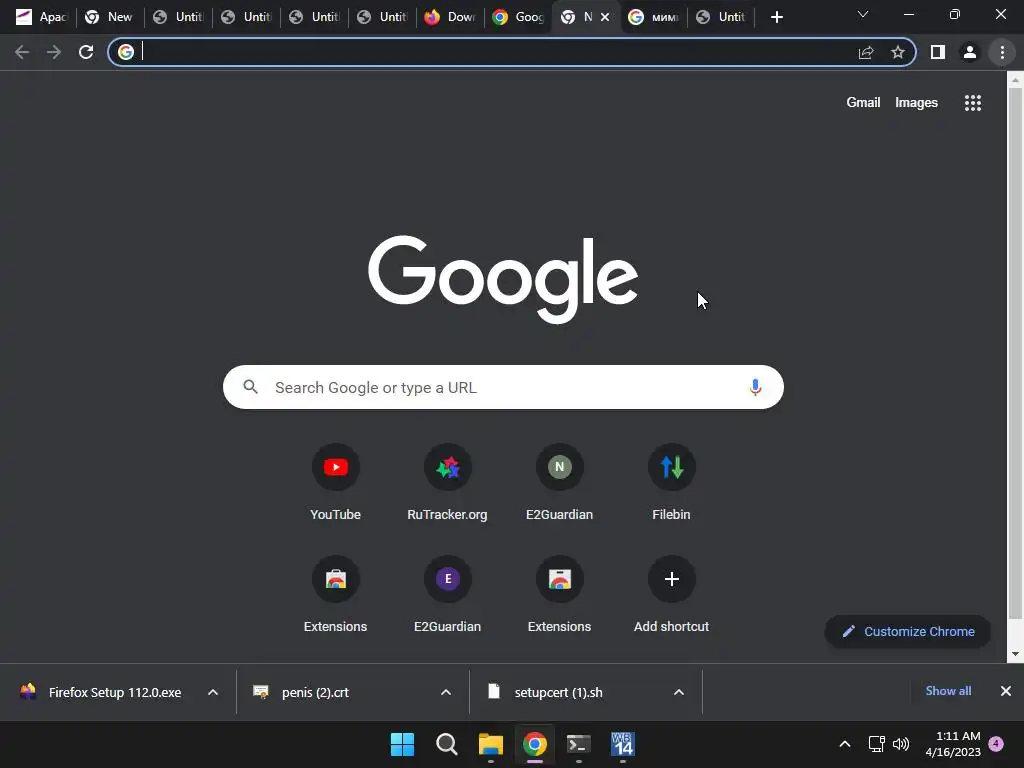Click Google site icon in address bar

(126, 52)
